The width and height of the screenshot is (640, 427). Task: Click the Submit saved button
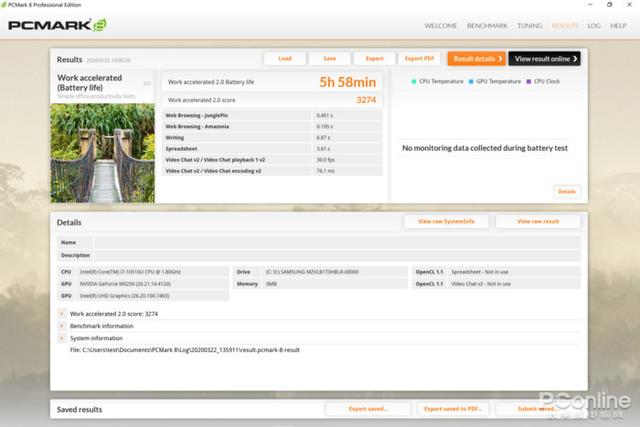[x=538, y=409]
